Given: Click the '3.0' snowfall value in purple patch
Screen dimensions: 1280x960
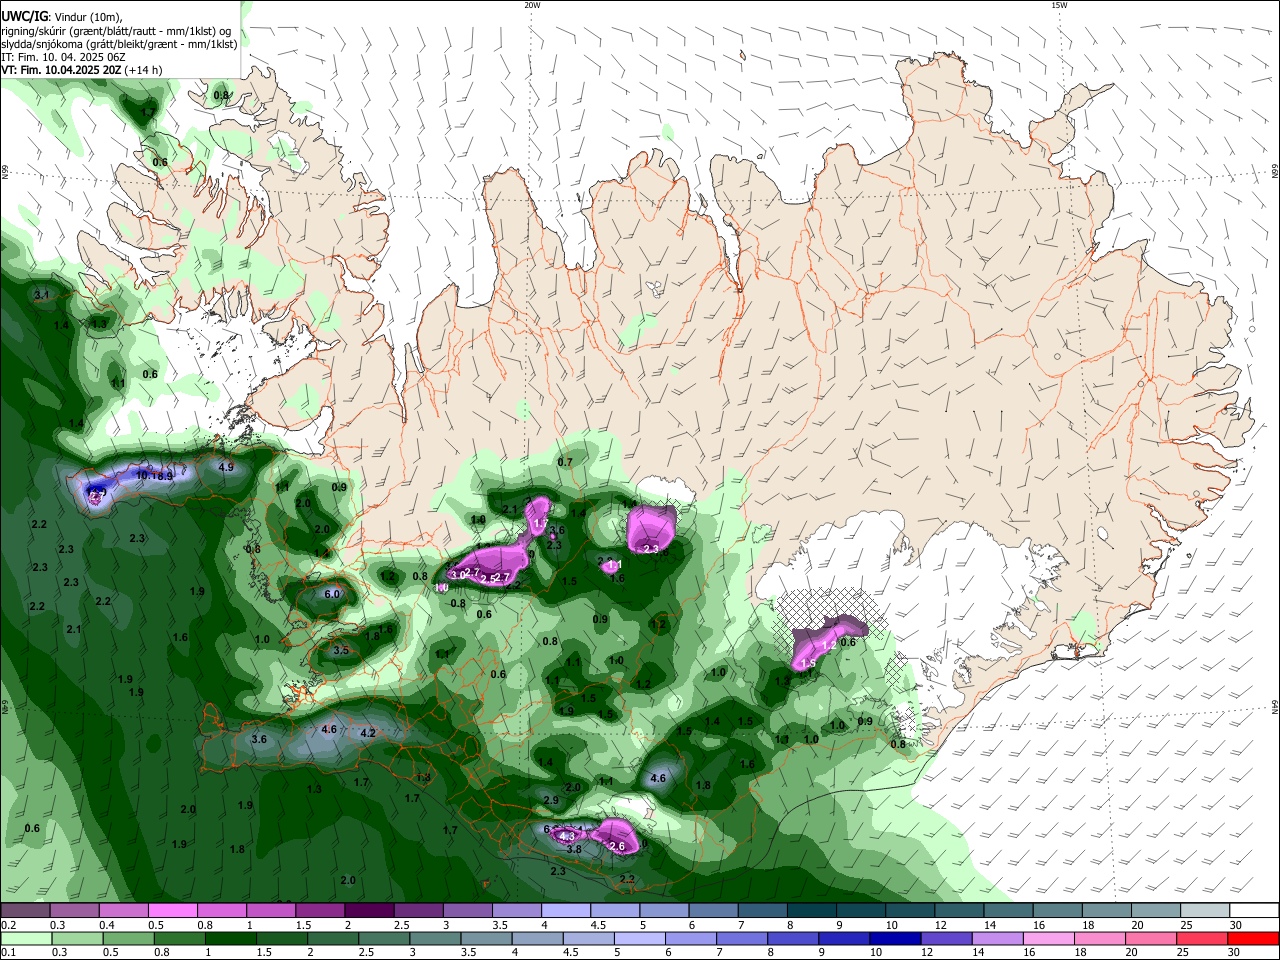Looking at the screenshot, I should coord(457,575).
